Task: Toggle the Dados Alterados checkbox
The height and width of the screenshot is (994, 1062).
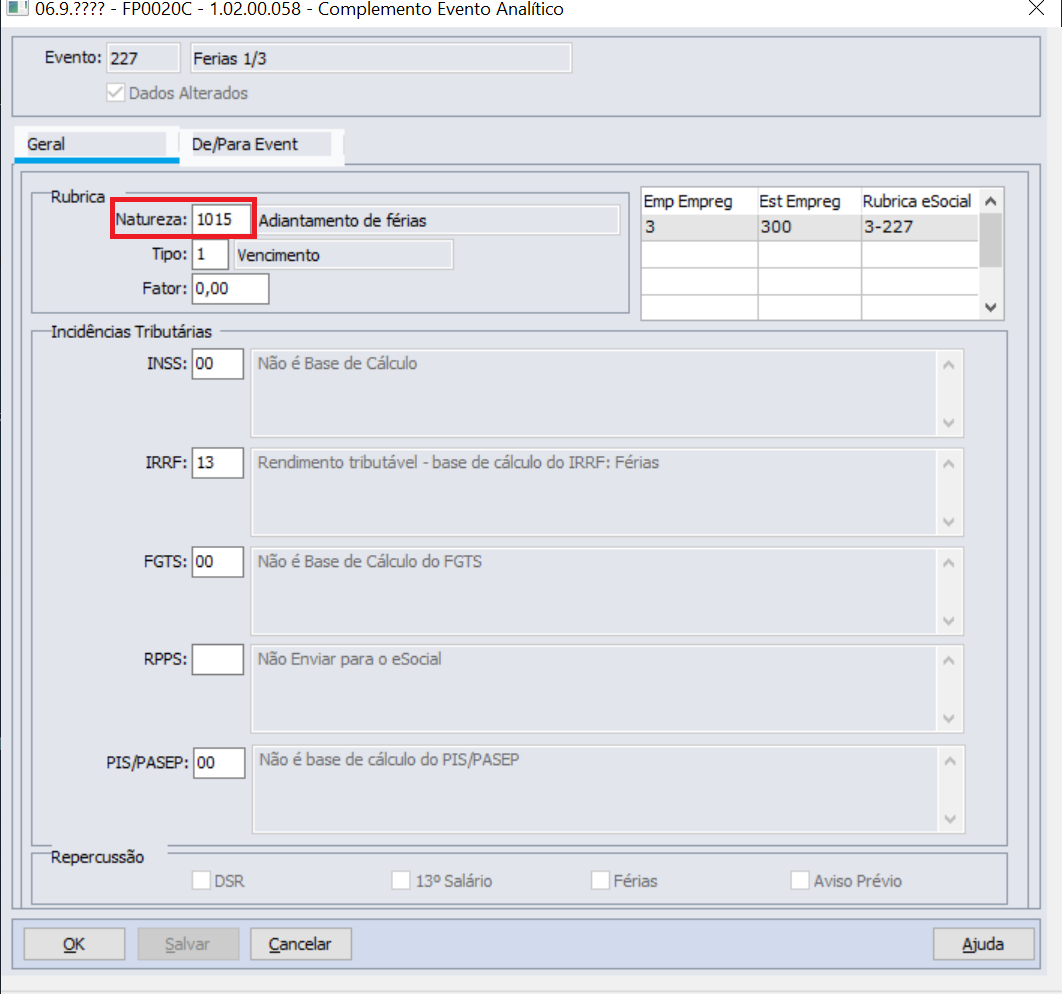Action: 116,93
